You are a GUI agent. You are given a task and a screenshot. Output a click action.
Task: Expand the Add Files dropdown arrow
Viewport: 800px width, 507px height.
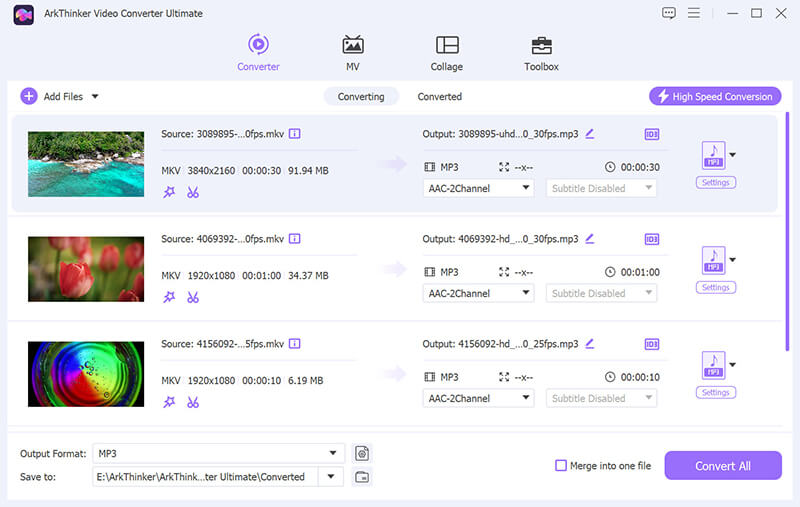tap(95, 96)
